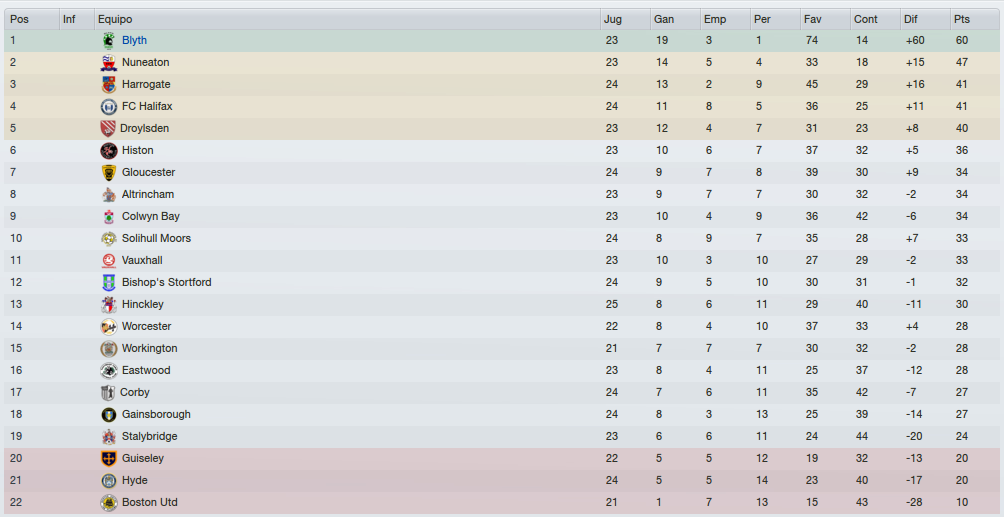Open the Droylsden crest icon
Viewport: 1004px width, 517px height.
[x=108, y=128]
